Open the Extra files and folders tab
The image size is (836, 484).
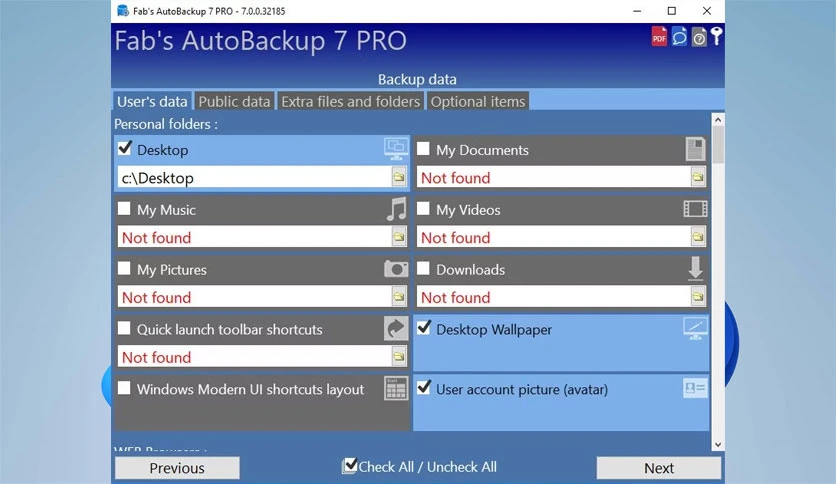point(350,101)
